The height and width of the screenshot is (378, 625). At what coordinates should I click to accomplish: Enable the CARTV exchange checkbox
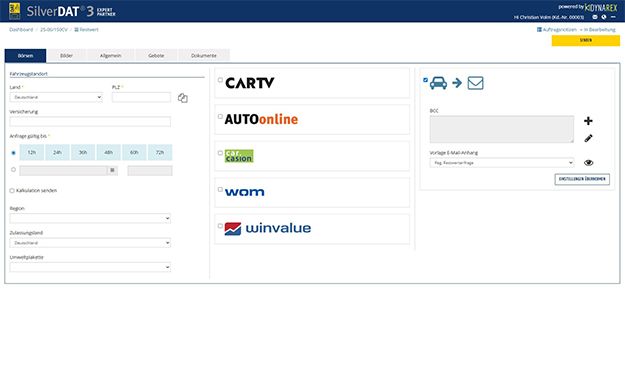click(220, 80)
